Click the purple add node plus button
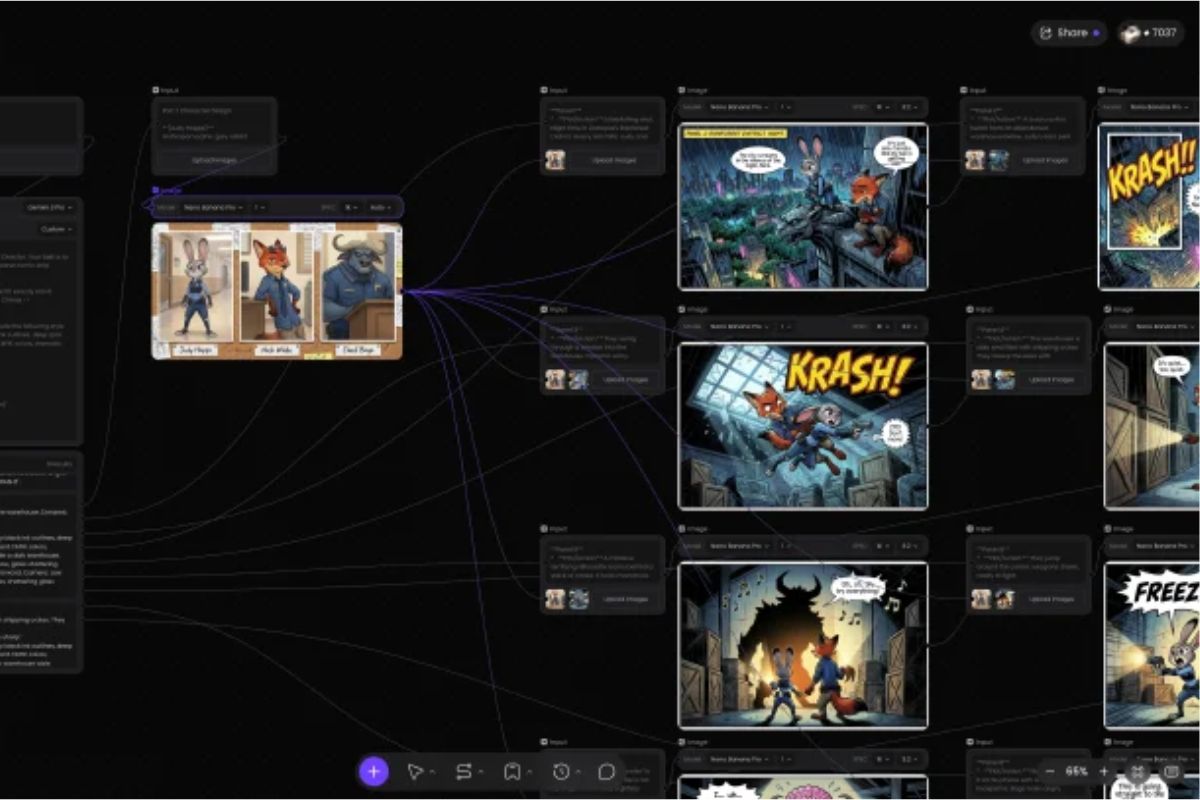1200x800 pixels. coord(374,771)
